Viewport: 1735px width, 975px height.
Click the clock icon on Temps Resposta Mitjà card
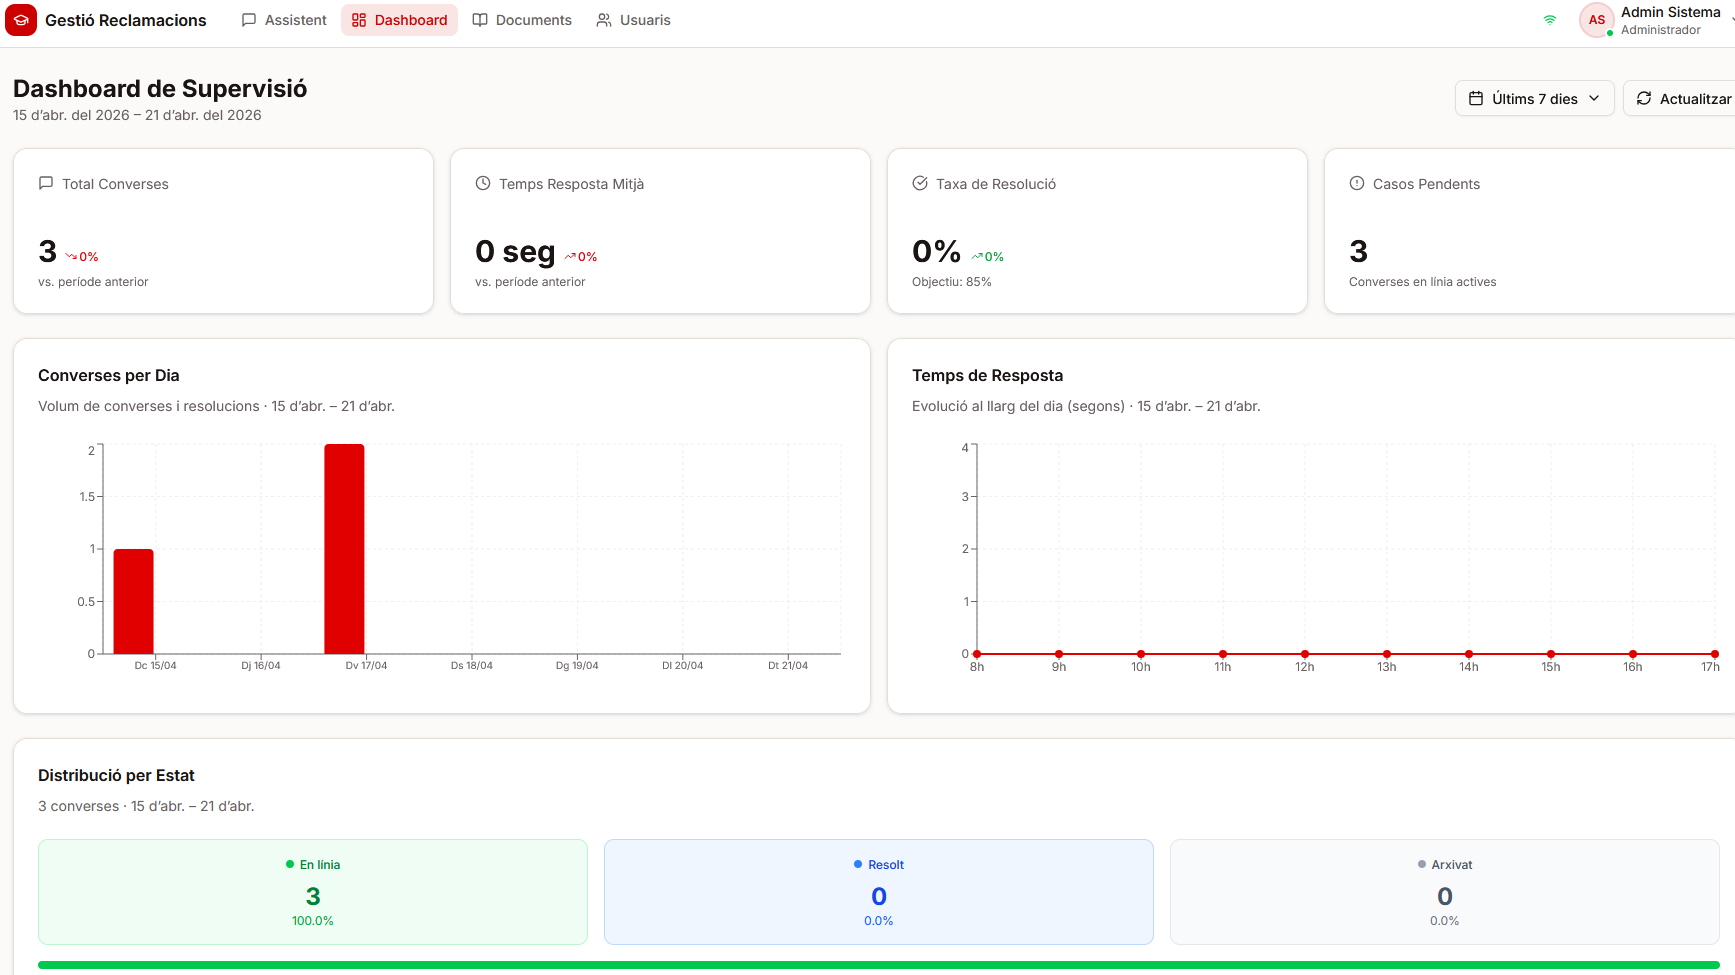click(483, 183)
